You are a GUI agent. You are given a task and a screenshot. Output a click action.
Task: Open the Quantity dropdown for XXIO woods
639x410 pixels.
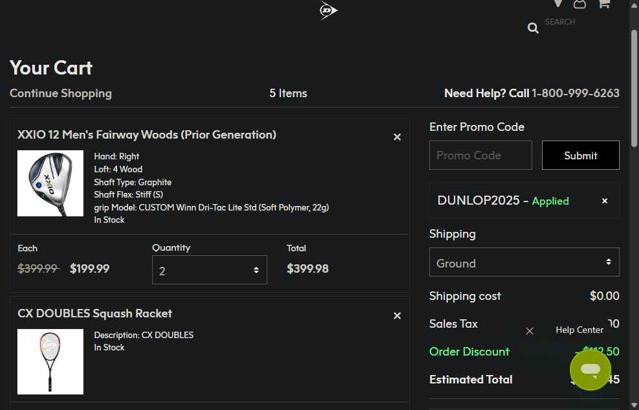(x=209, y=270)
